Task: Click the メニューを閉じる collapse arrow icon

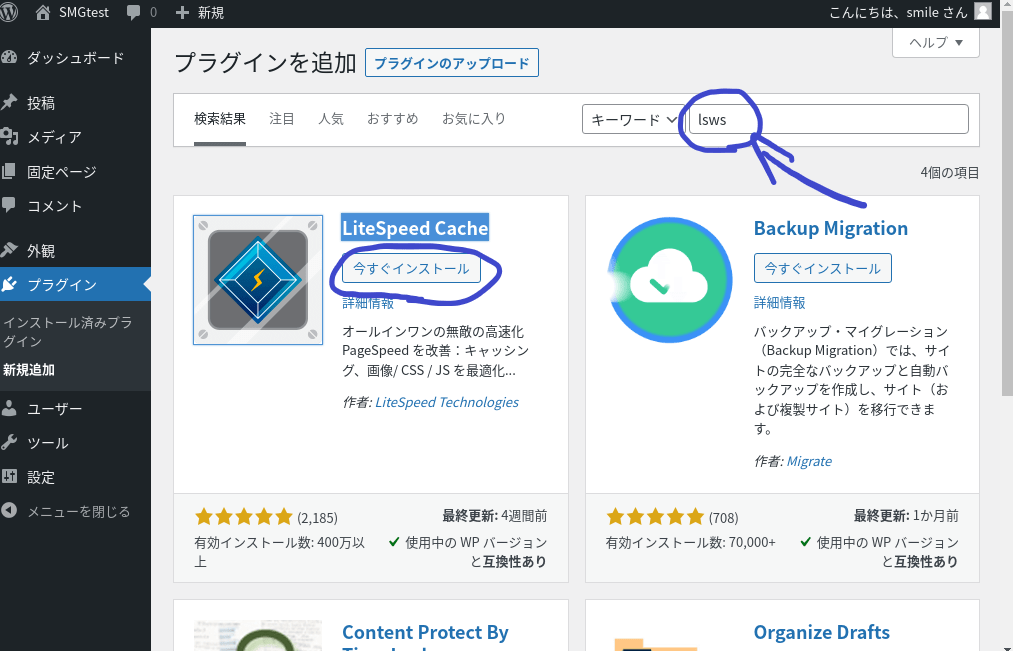Action: coord(9,511)
